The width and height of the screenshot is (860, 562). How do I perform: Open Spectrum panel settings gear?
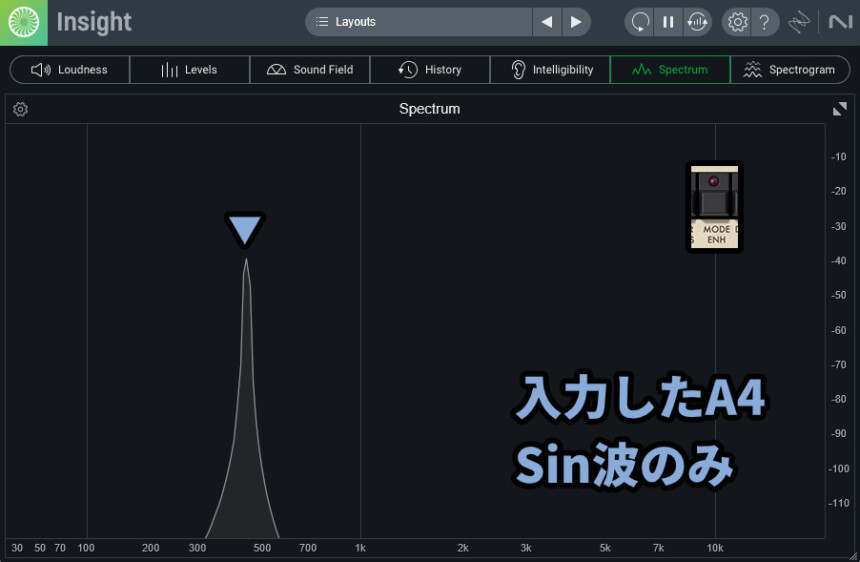pyautogui.click(x=20, y=109)
